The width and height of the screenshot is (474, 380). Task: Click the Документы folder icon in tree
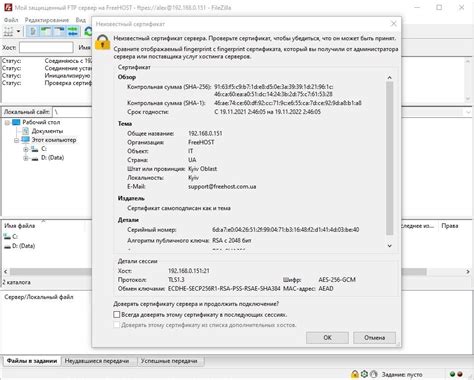point(25,131)
